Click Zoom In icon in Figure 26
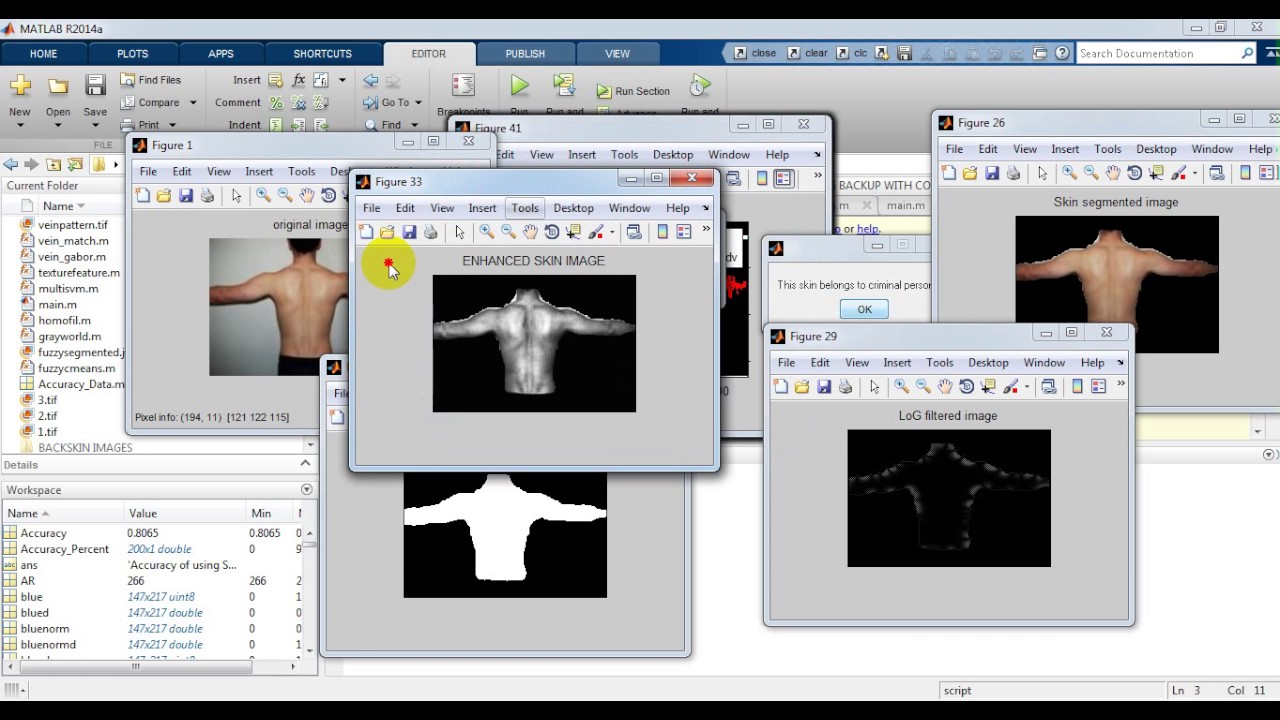The height and width of the screenshot is (720, 1280). 1069,173
